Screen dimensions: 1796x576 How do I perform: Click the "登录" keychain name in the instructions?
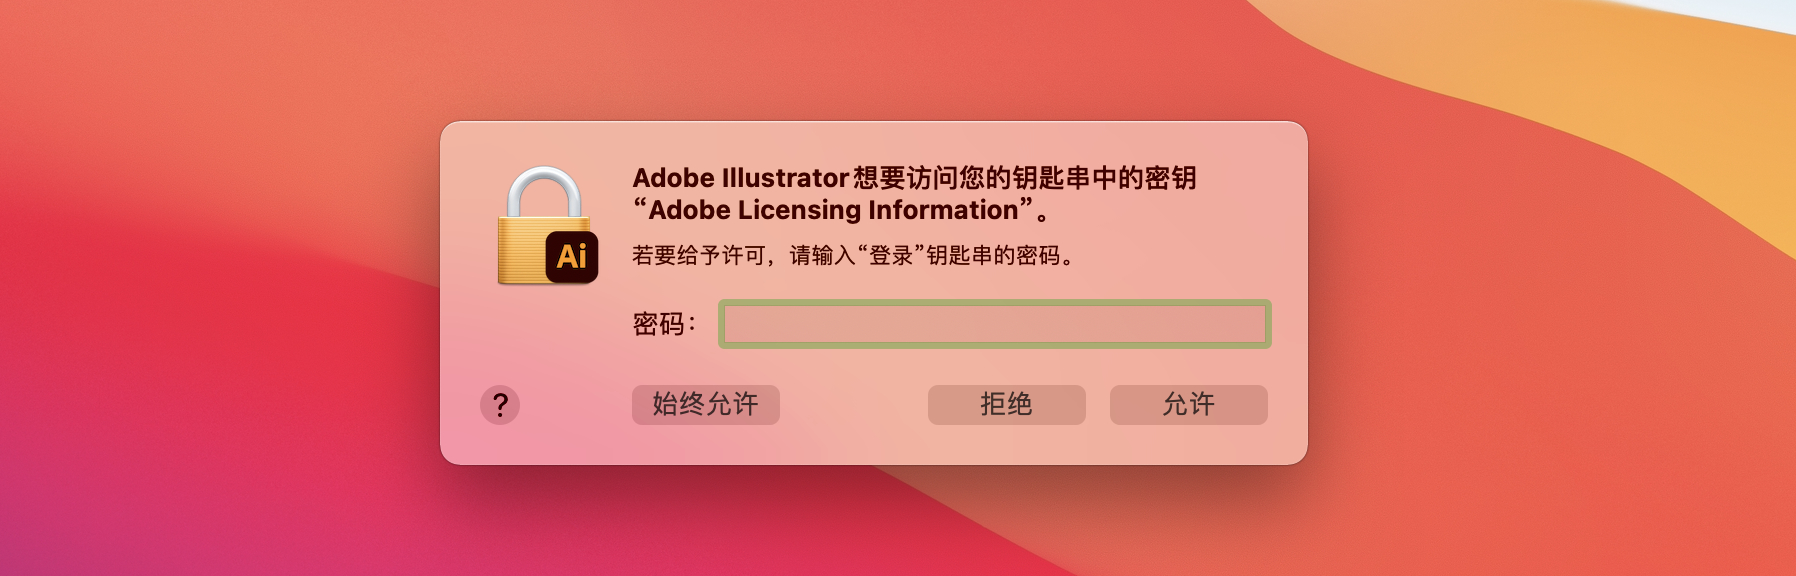click(891, 256)
